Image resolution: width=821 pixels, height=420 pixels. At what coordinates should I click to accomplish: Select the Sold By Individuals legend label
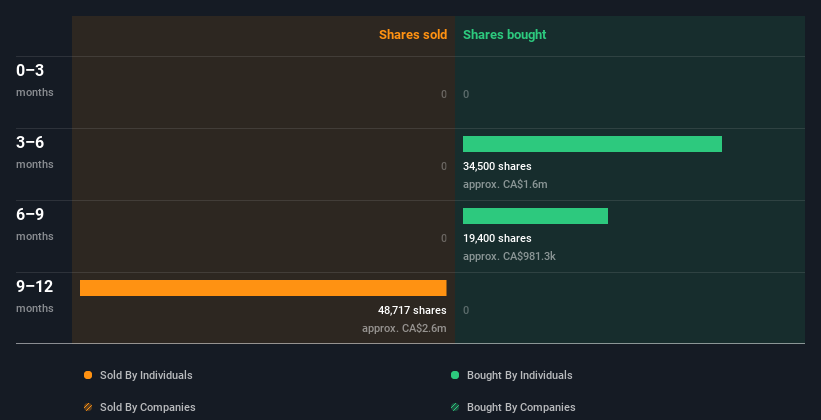pyautogui.click(x=146, y=375)
